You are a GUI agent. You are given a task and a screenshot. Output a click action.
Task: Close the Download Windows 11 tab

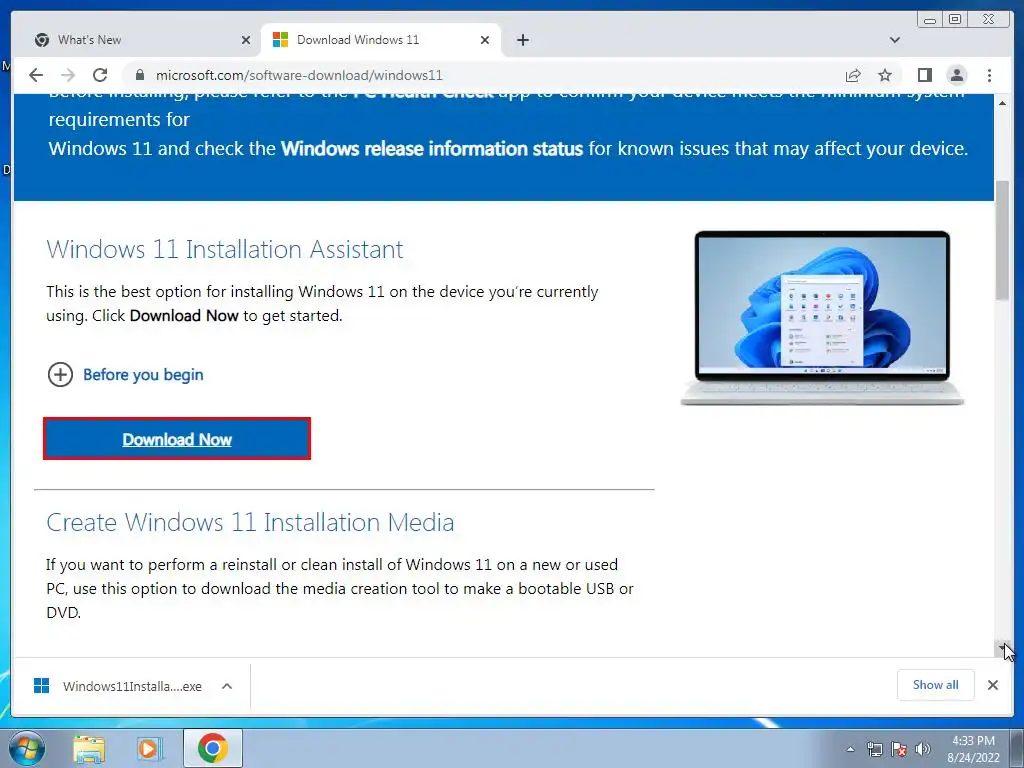(485, 40)
